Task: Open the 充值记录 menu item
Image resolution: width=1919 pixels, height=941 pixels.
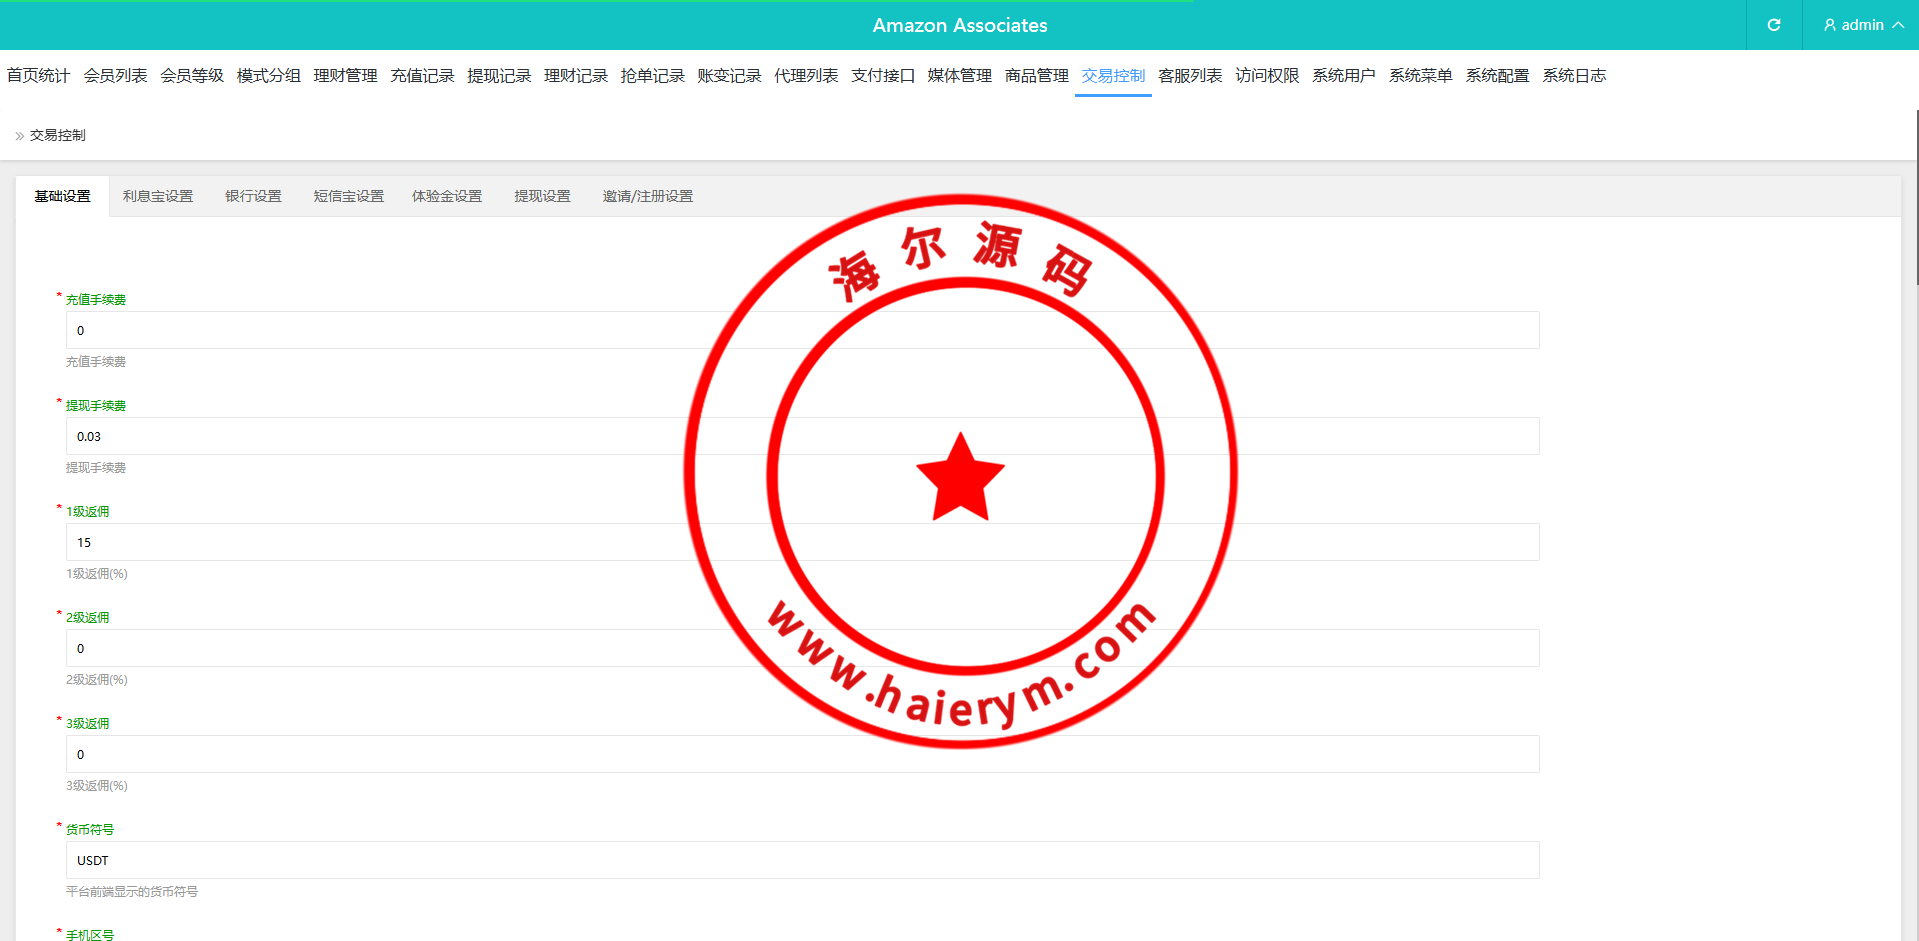Action: (x=422, y=76)
